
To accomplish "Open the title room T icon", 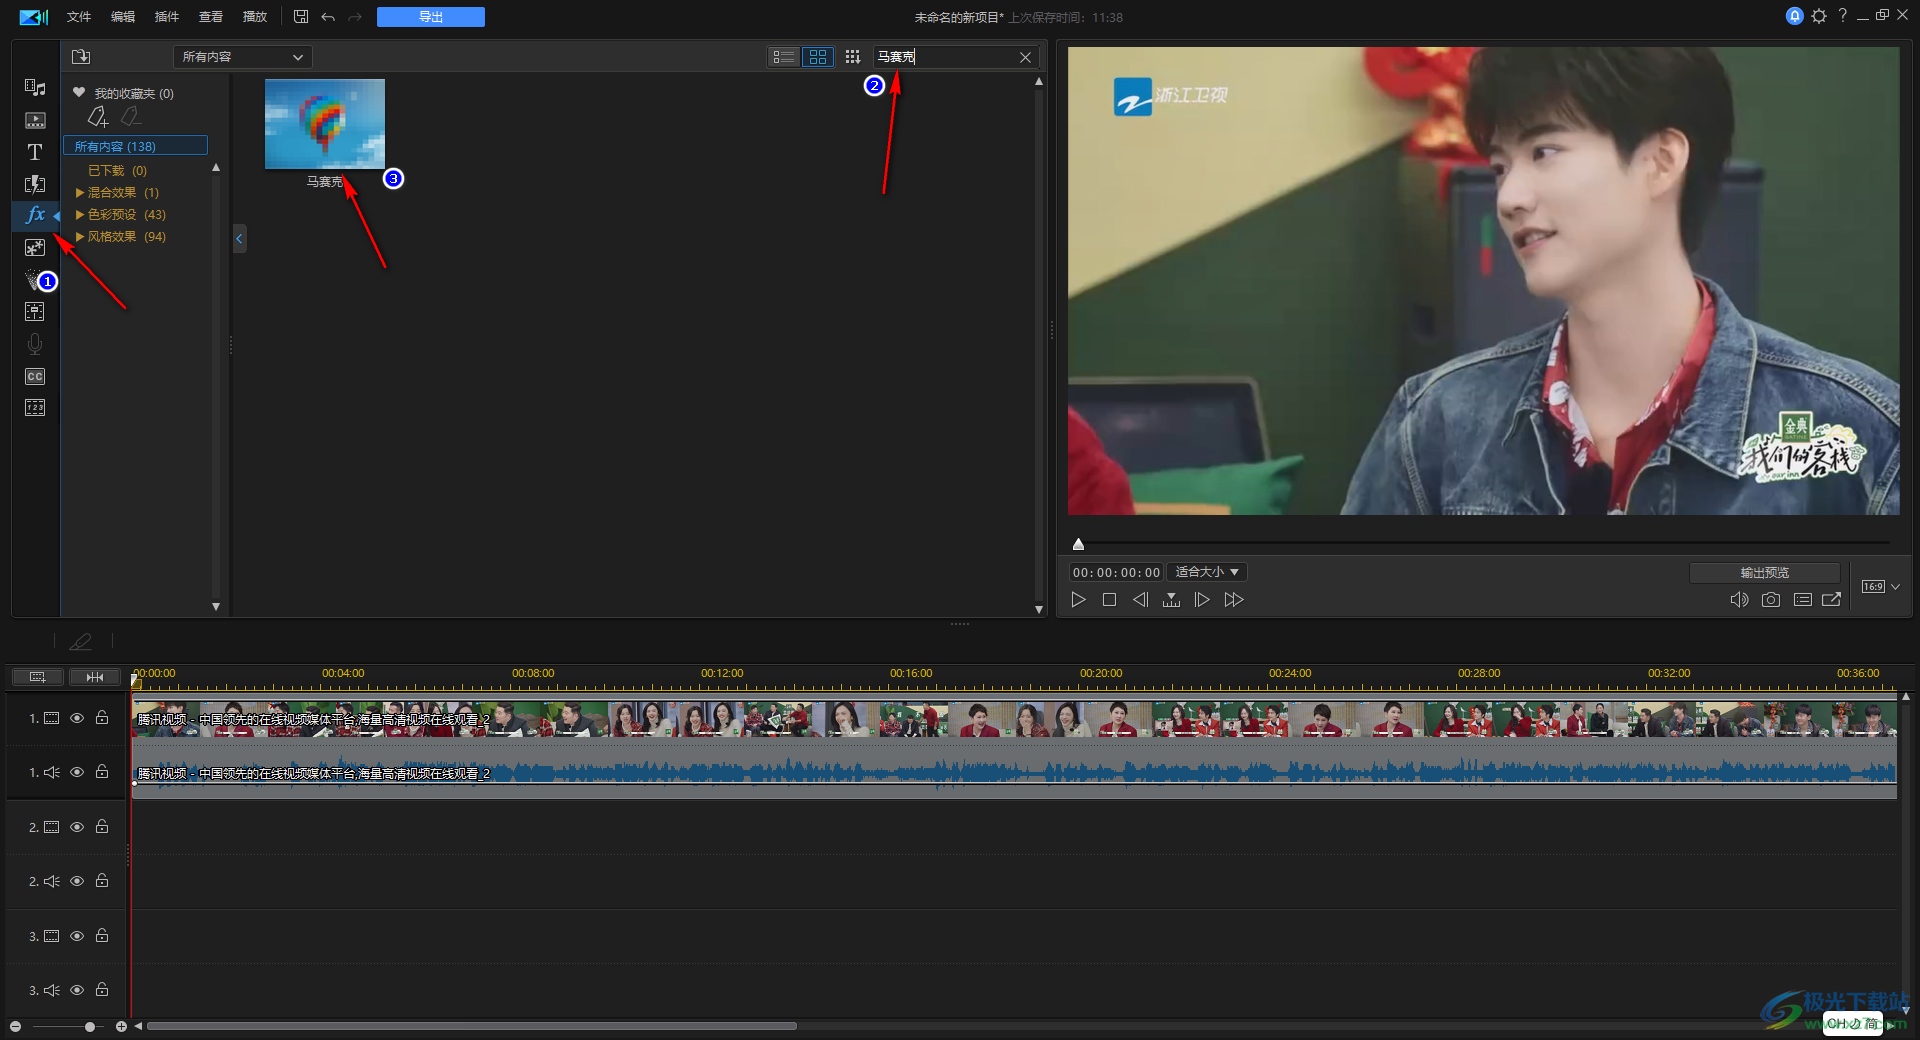I will click(x=35, y=152).
